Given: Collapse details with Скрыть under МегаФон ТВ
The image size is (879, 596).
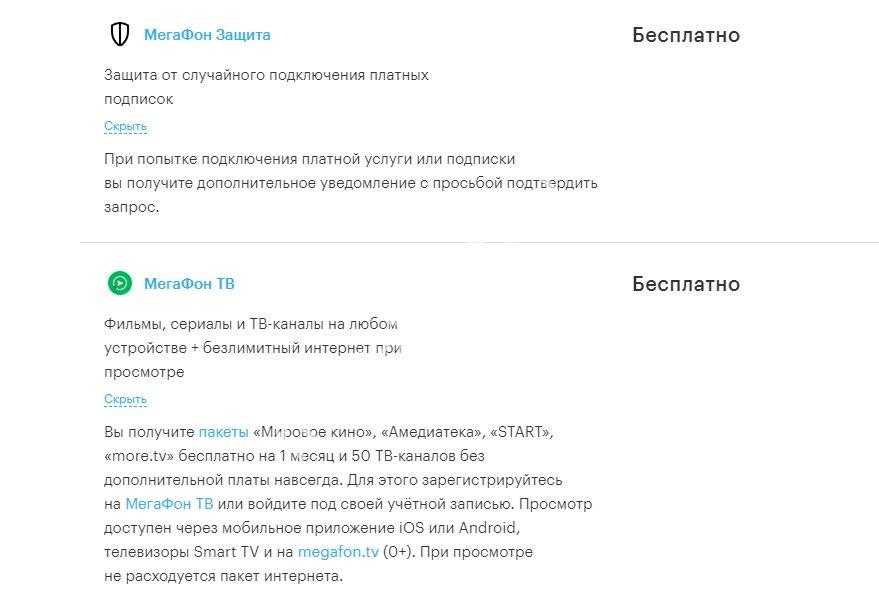Looking at the screenshot, I should (x=125, y=400).
